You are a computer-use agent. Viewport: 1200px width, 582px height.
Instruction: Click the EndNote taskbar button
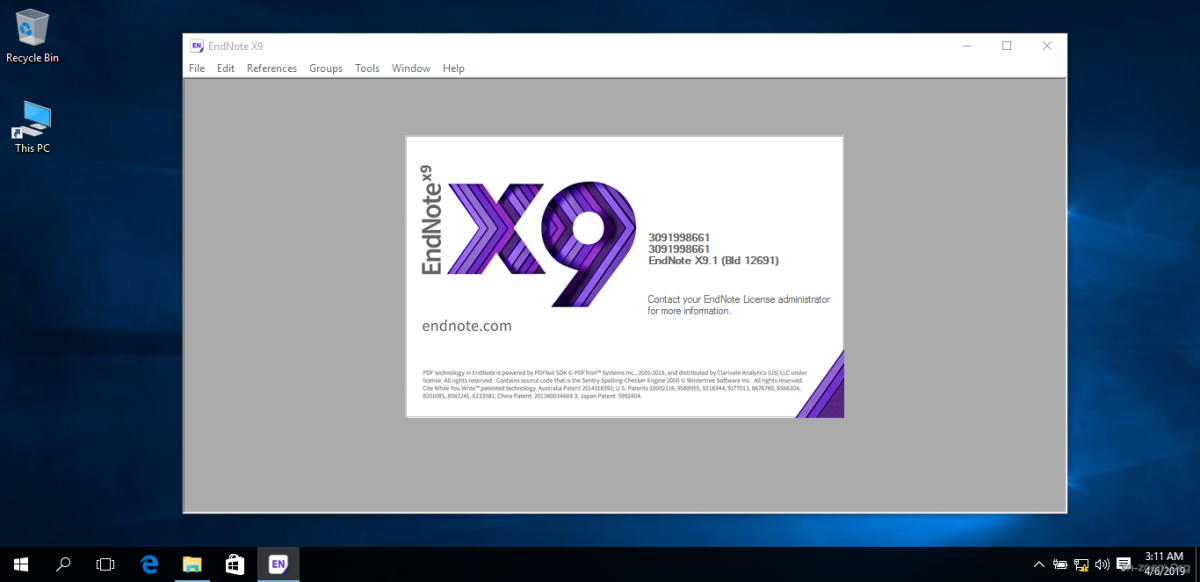pos(278,564)
